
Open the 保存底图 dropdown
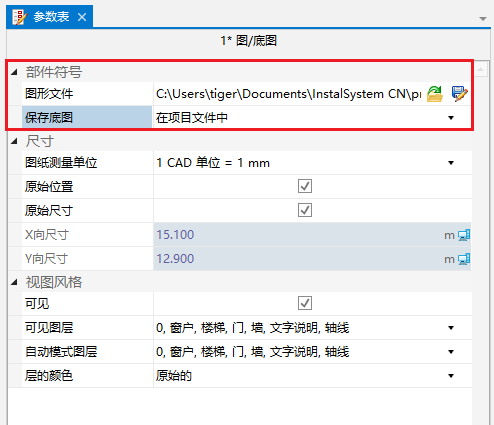click(451, 118)
